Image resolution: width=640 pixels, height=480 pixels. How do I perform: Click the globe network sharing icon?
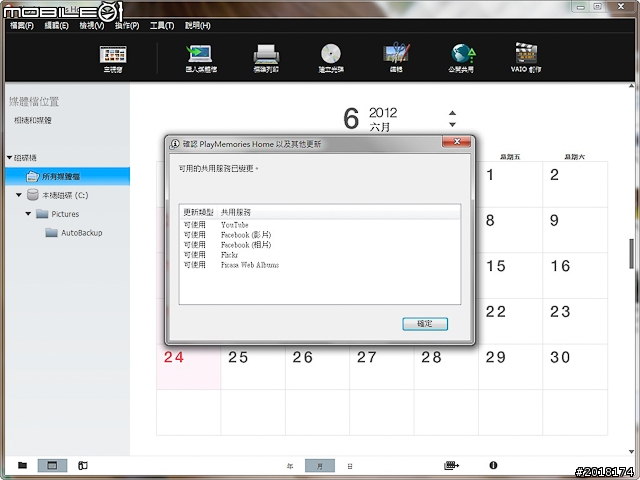461,55
